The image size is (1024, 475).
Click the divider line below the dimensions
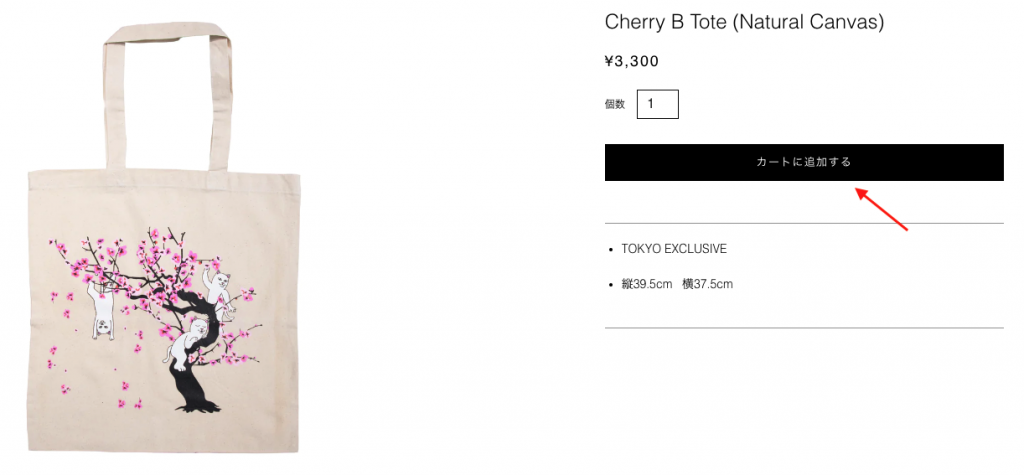coord(803,327)
